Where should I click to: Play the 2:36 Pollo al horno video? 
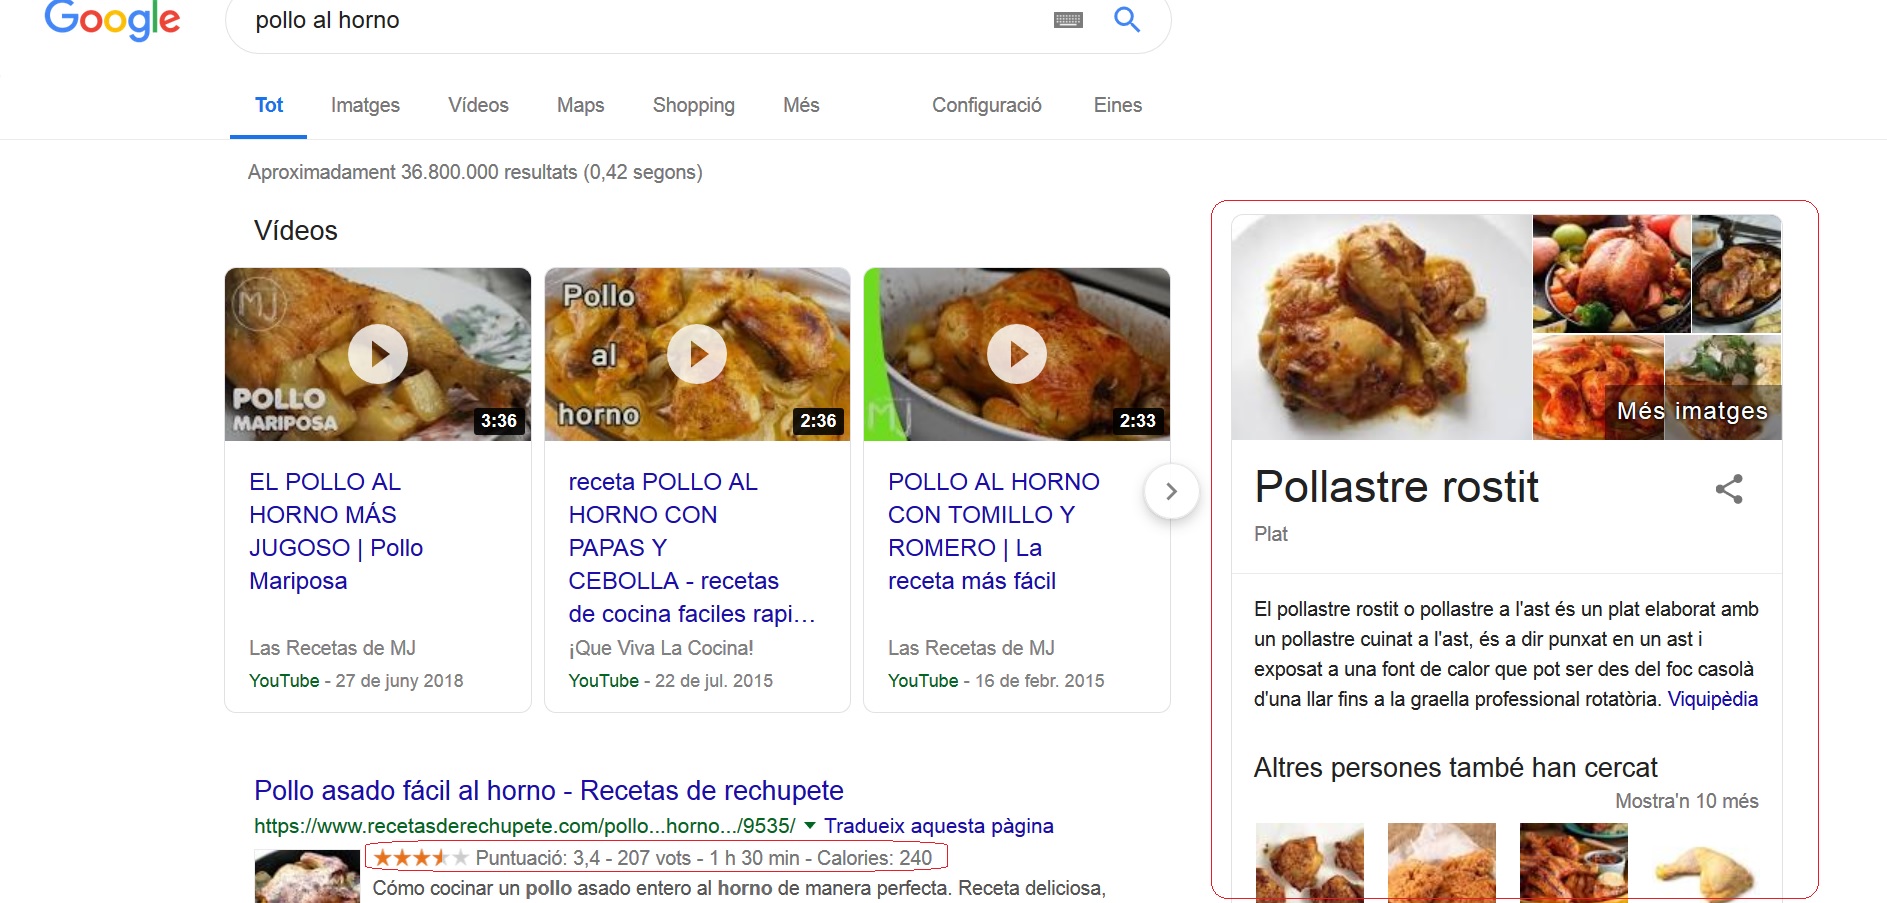pyautogui.click(x=697, y=354)
